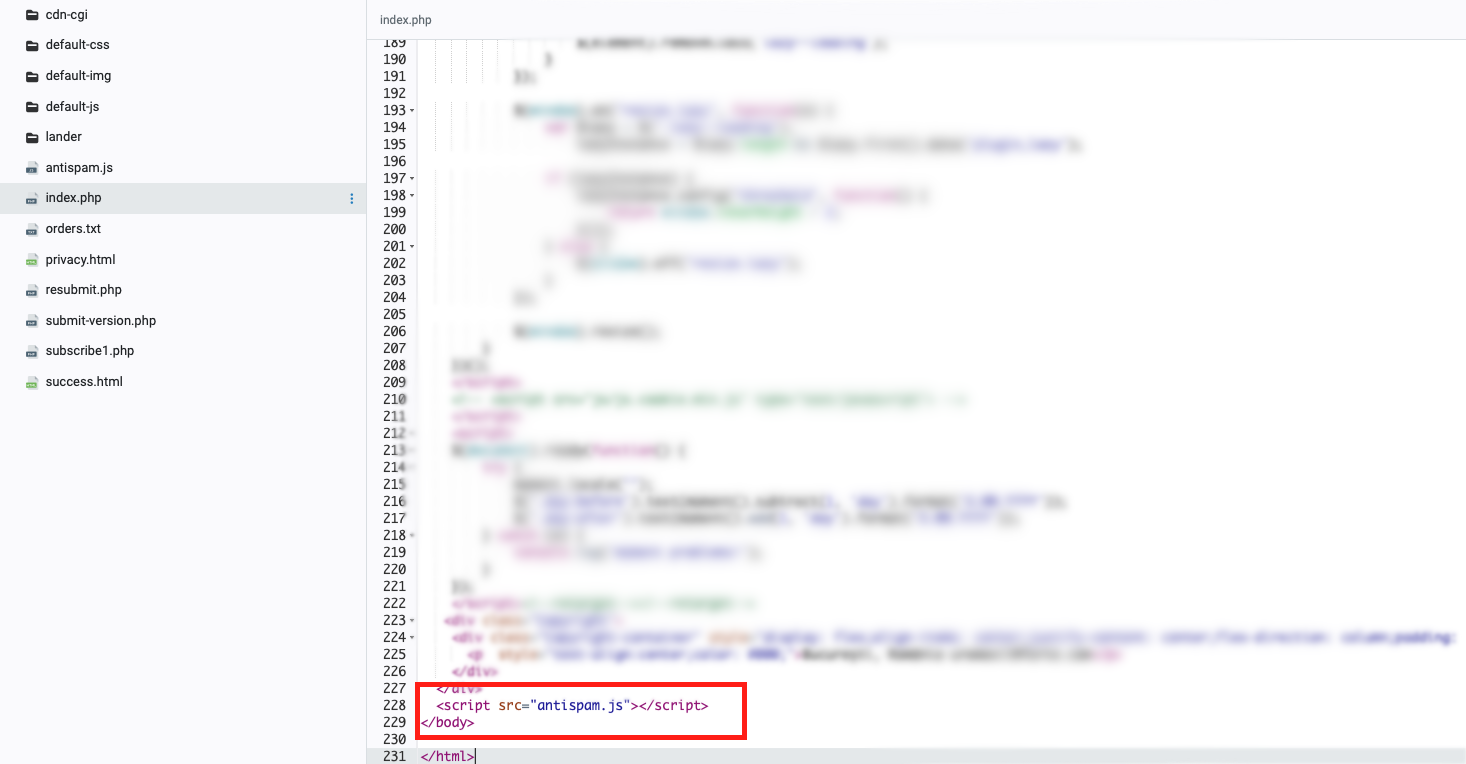Screen dimensions: 1466x764
Task: Click the default-css folder icon
Action: point(31,45)
